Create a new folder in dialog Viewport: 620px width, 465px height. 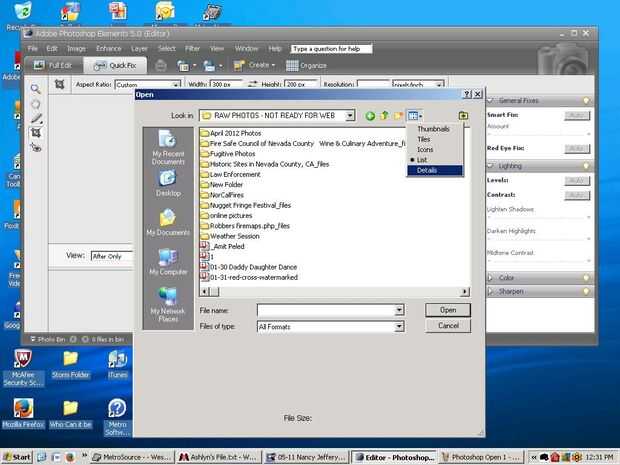pos(398,115)
